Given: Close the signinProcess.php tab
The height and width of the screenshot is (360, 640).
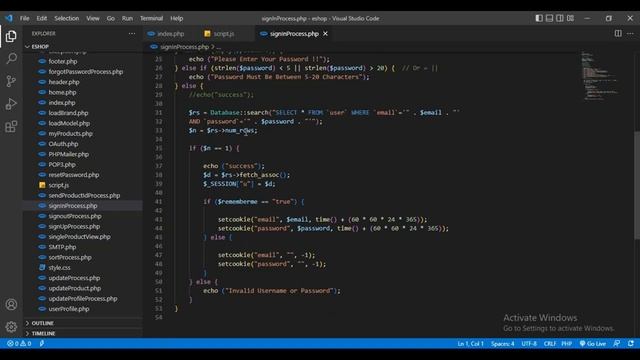Looking at the screenshot, I should [325, 33].
